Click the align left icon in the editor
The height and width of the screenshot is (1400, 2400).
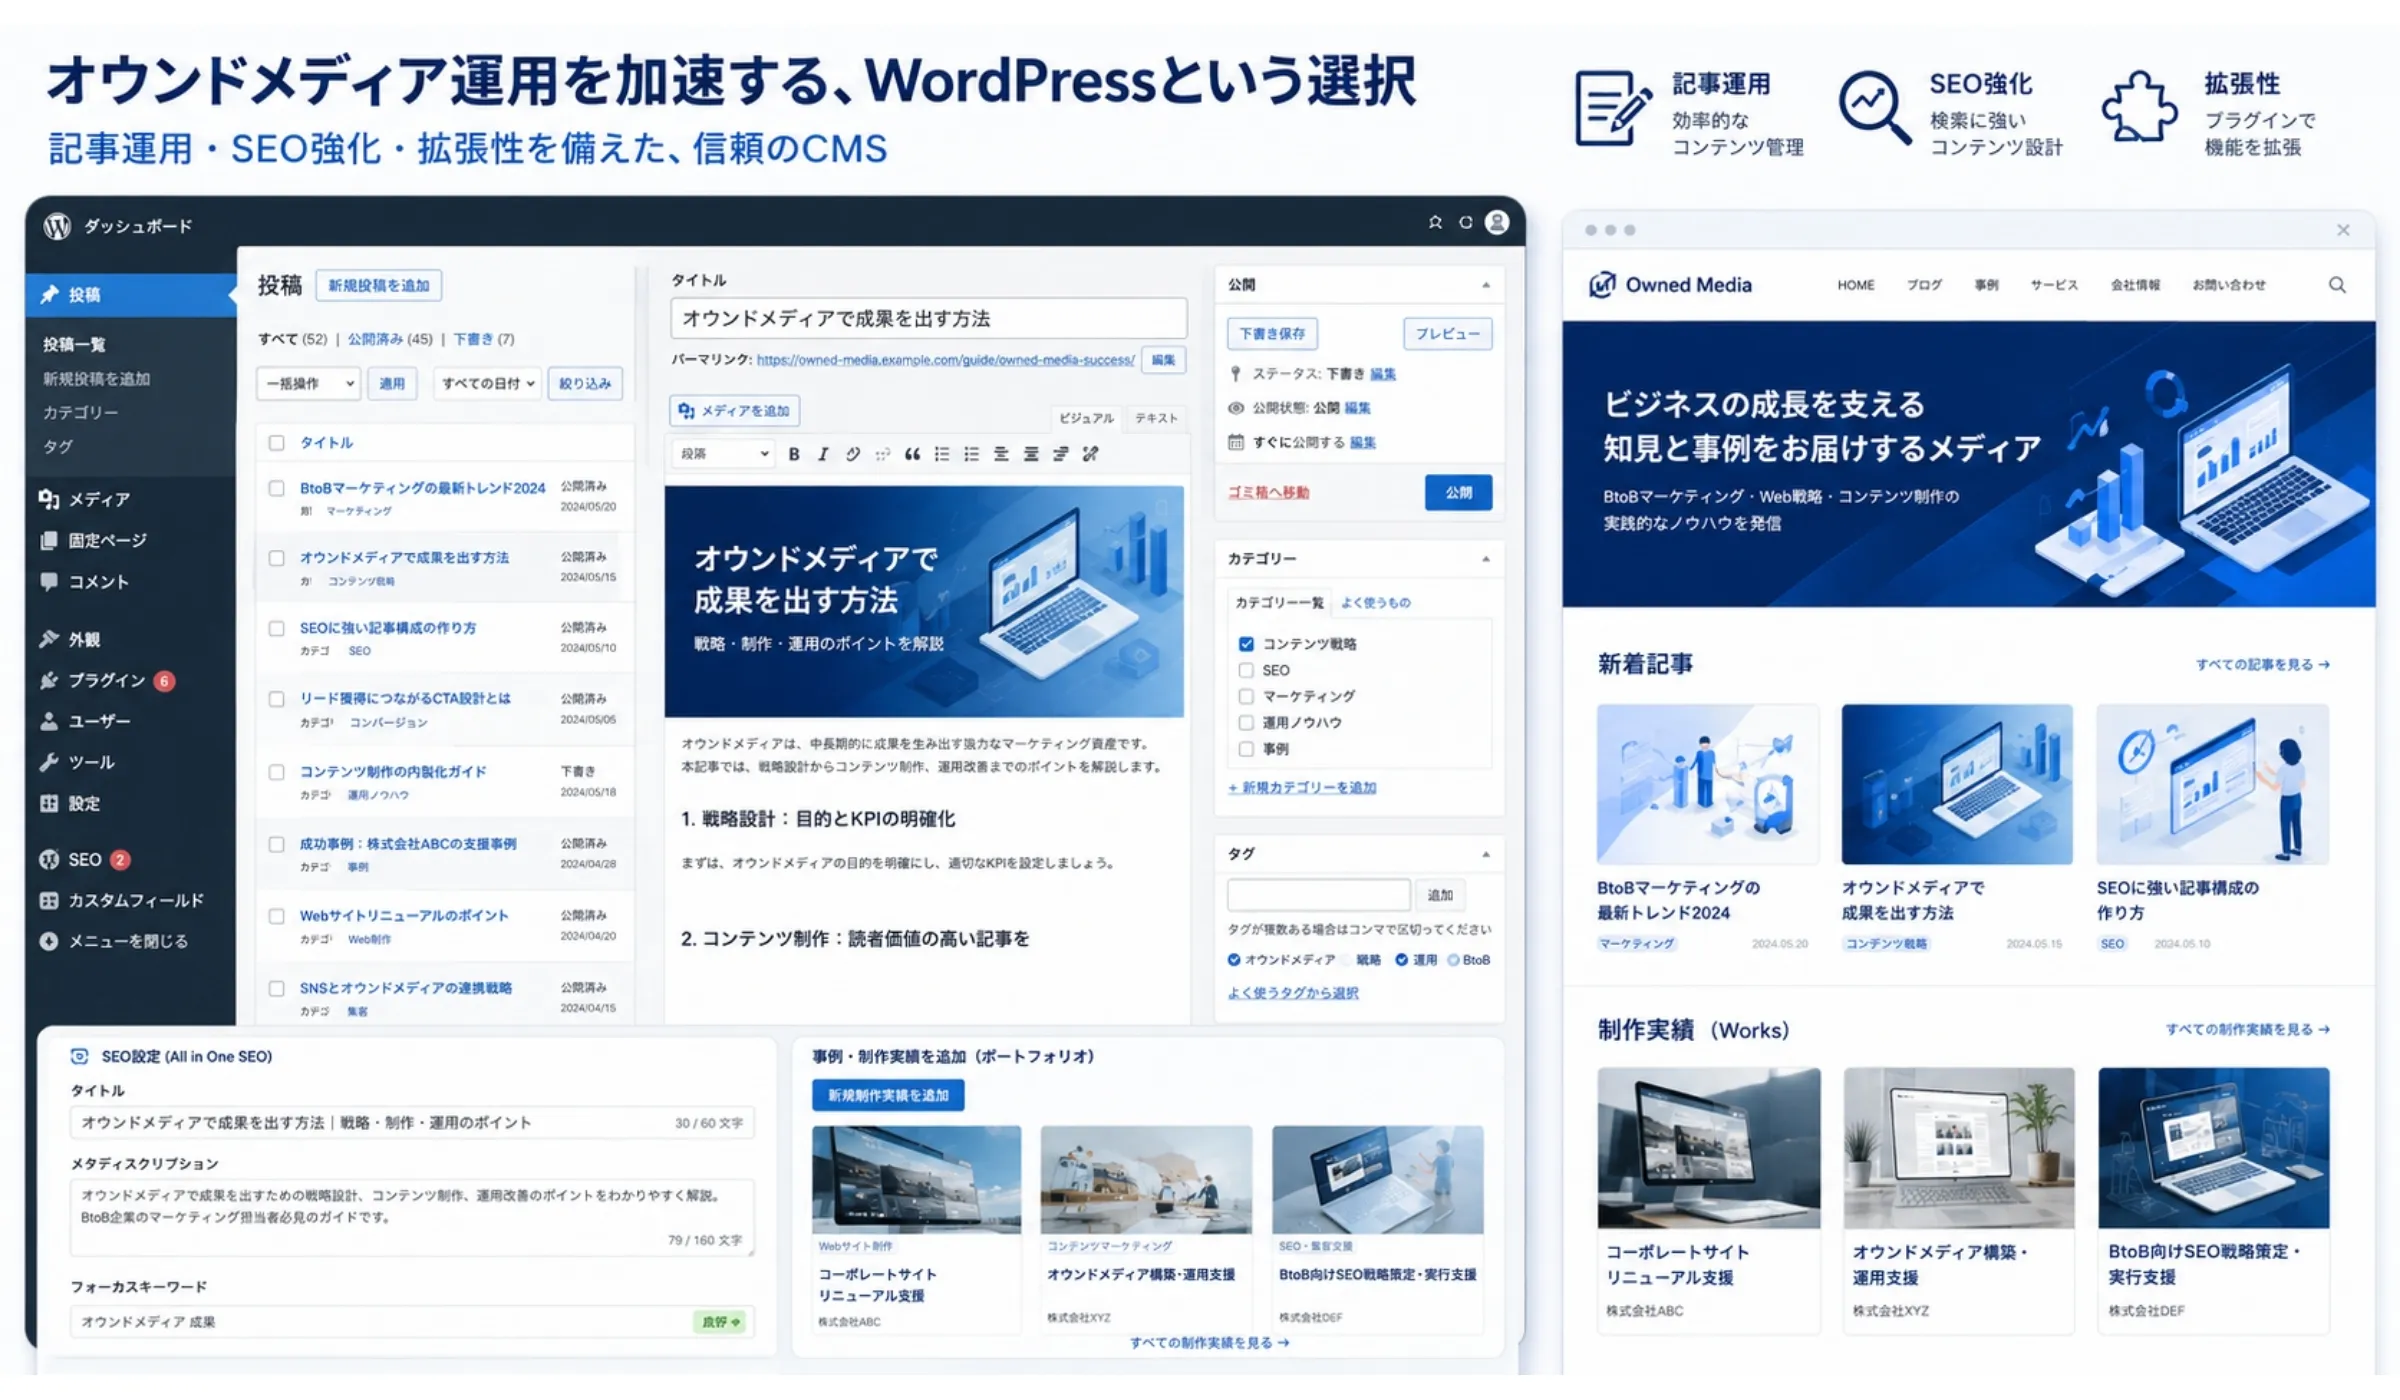click(x=1001, y=454)
